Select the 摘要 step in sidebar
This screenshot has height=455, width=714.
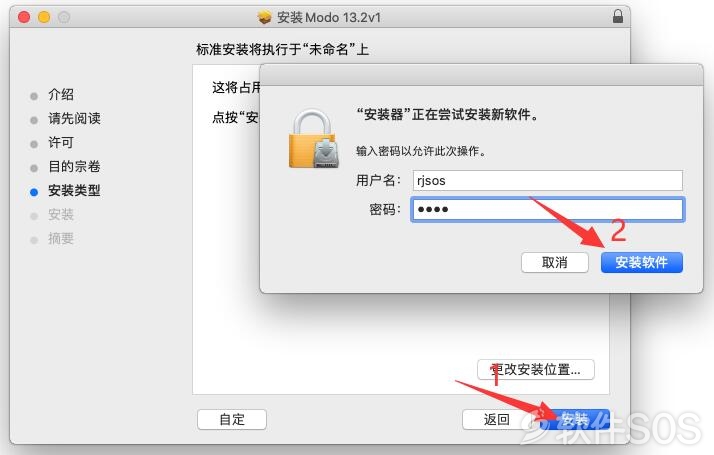[x=61, y=239]
